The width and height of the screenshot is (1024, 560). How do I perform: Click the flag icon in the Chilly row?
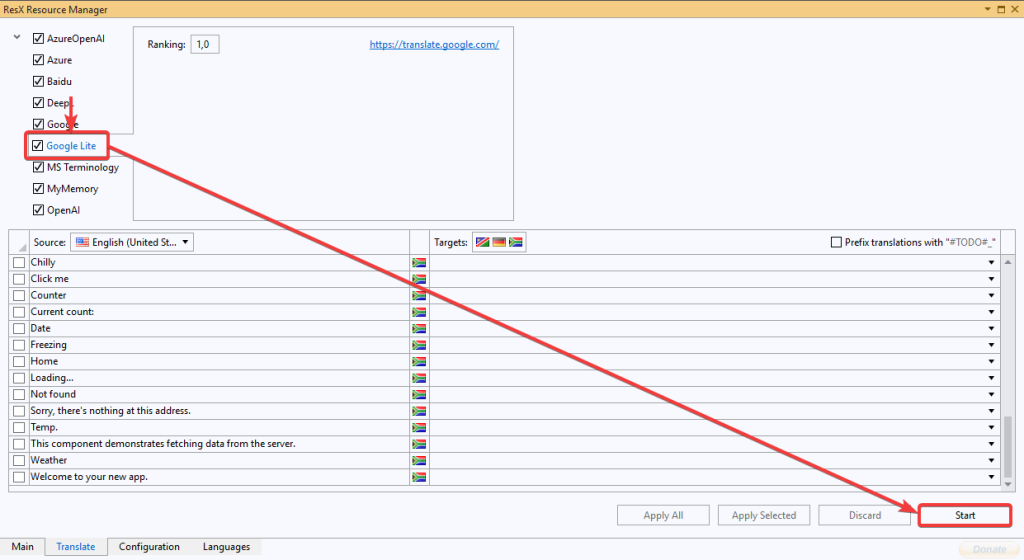pyautogui.click(x=419, y=262)
